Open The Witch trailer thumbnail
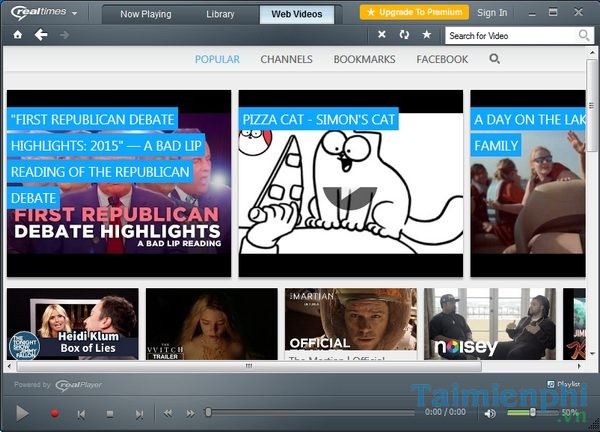Viewport: 600px width, 432px height. pos(212,324)
